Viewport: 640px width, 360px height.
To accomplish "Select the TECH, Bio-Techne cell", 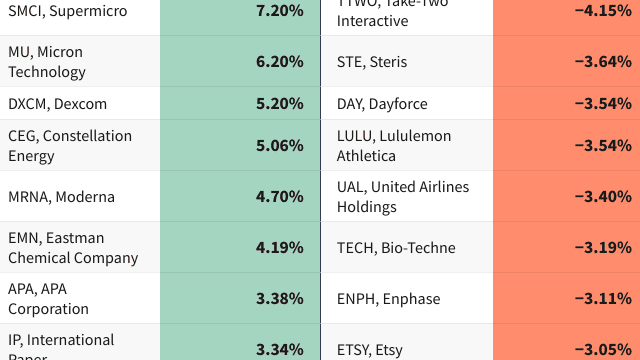I will coord(407,247).
